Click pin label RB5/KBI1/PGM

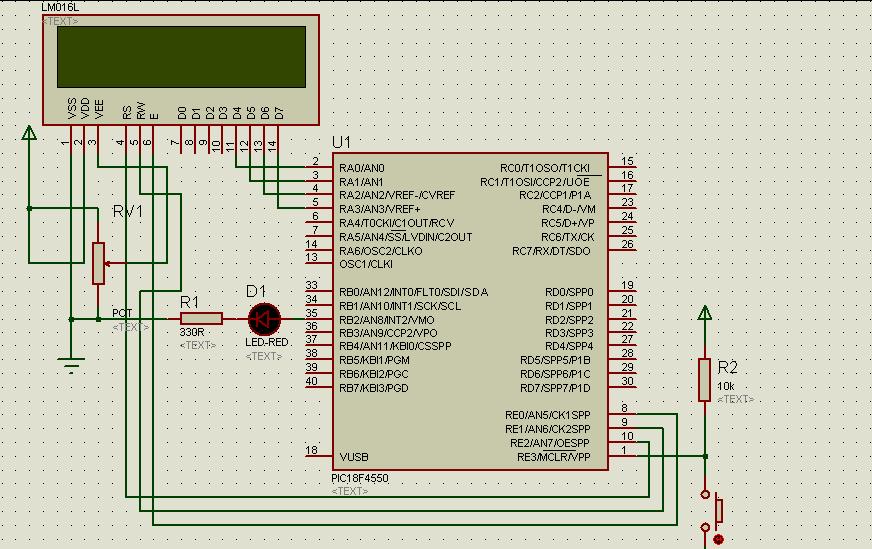click(374, 360)
